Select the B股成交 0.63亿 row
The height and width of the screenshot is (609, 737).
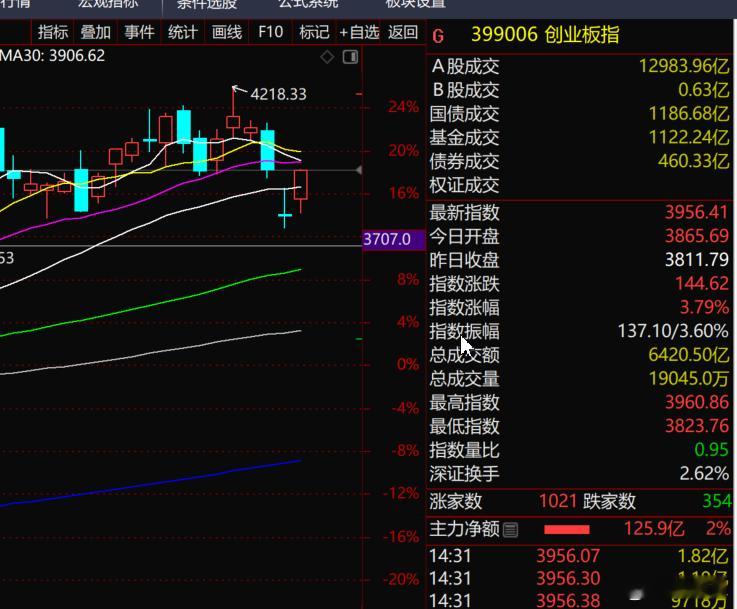click(579, 90)
